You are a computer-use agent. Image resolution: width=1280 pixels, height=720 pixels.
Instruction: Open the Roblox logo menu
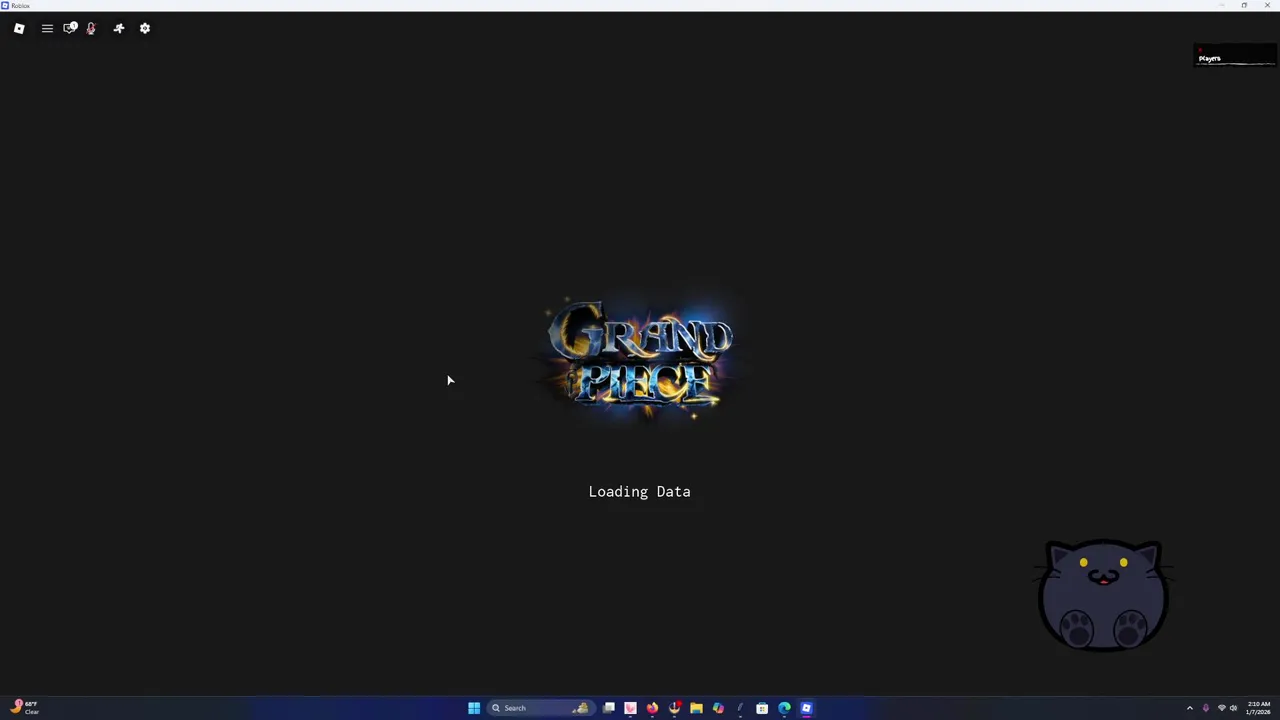coord(19,28)
